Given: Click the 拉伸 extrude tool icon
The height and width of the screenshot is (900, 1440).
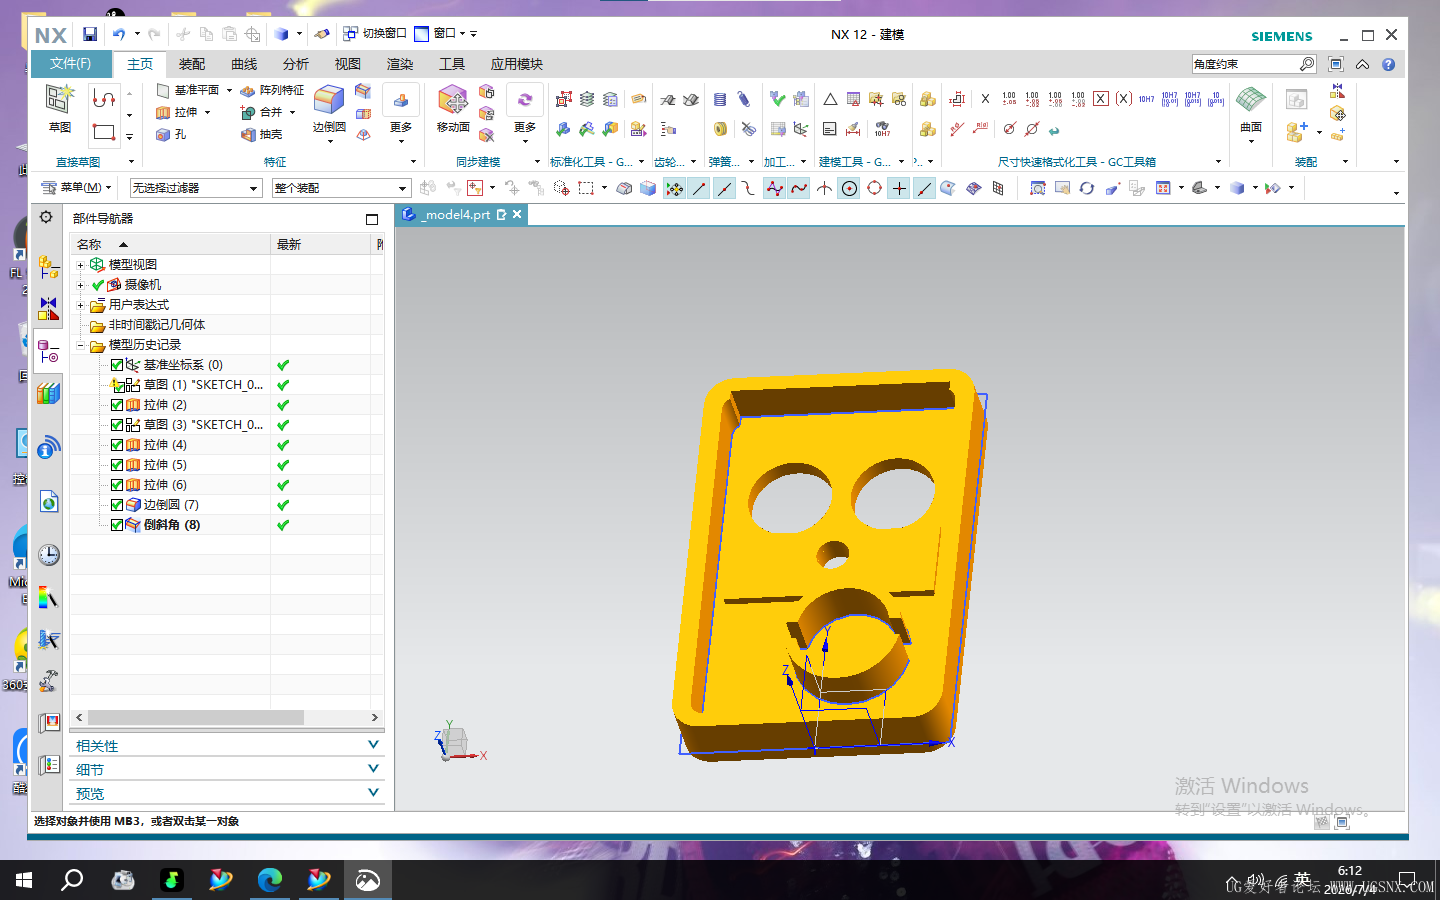Looking at the screenshot, I should (163, 112).
